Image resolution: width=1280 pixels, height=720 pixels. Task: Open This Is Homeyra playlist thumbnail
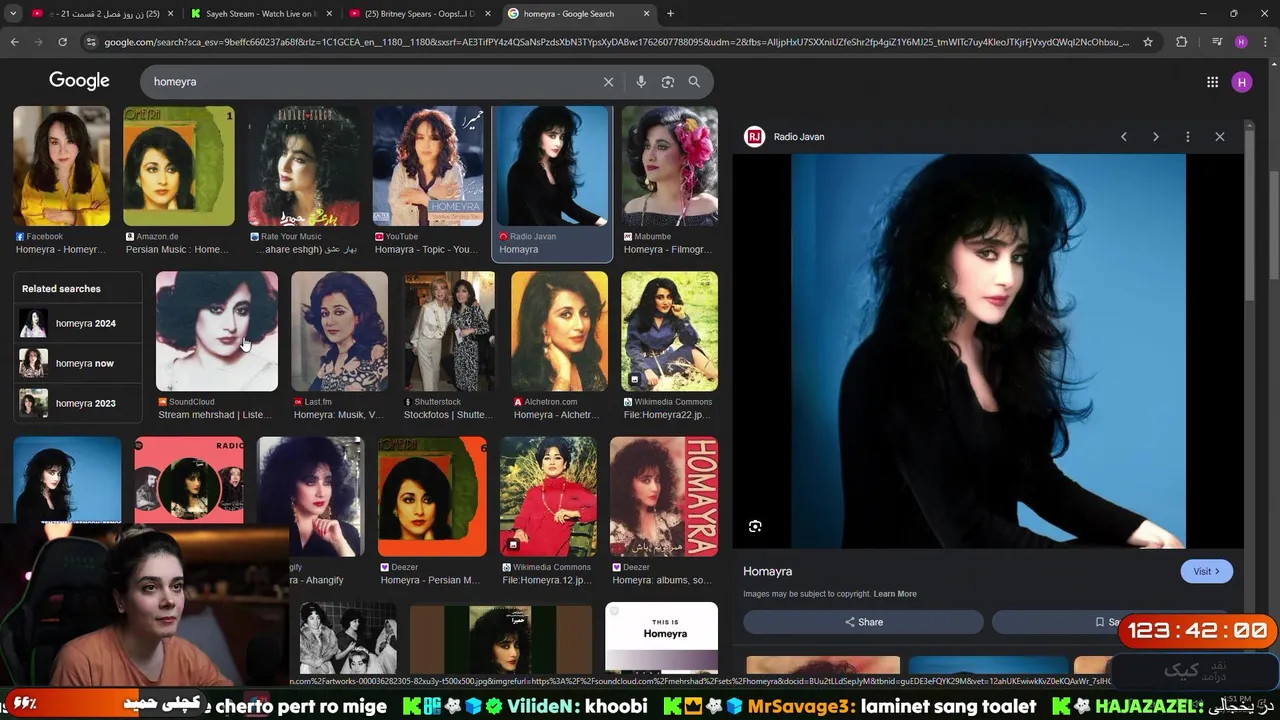[661, 636]
